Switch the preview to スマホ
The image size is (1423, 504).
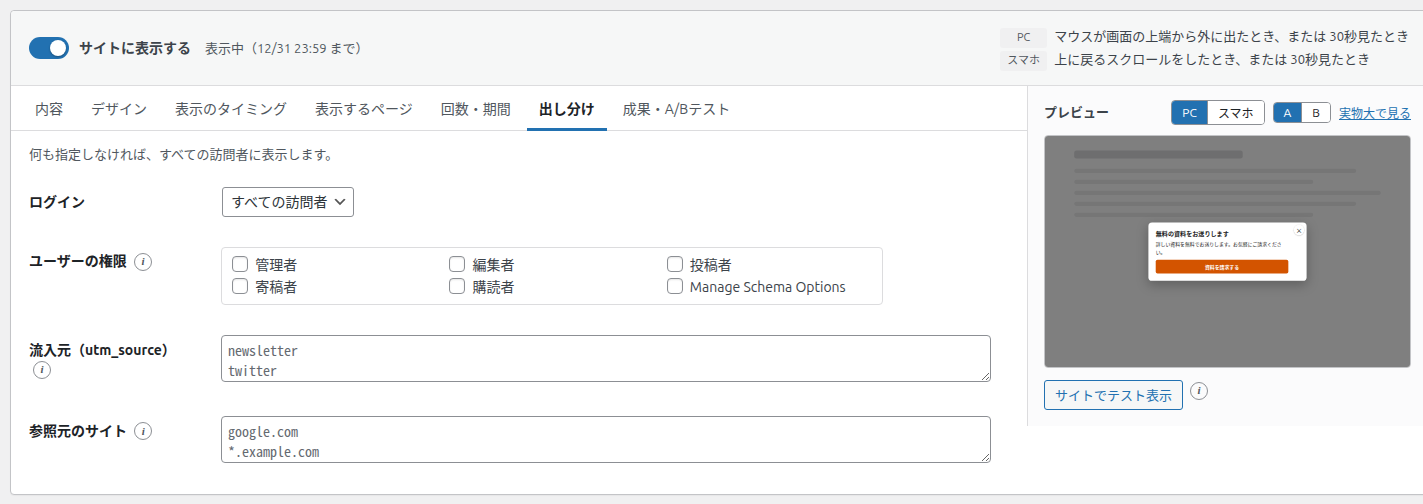[1236, 113]
